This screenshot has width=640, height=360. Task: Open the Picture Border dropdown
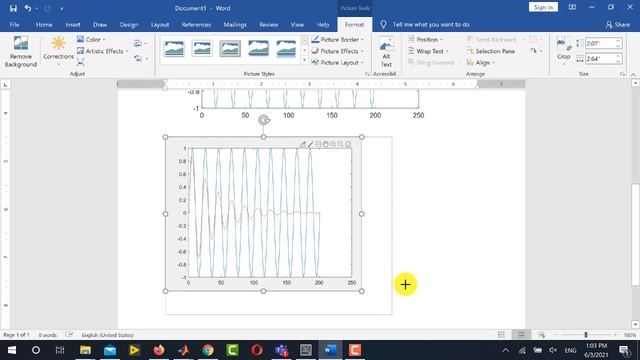point(337,40)
